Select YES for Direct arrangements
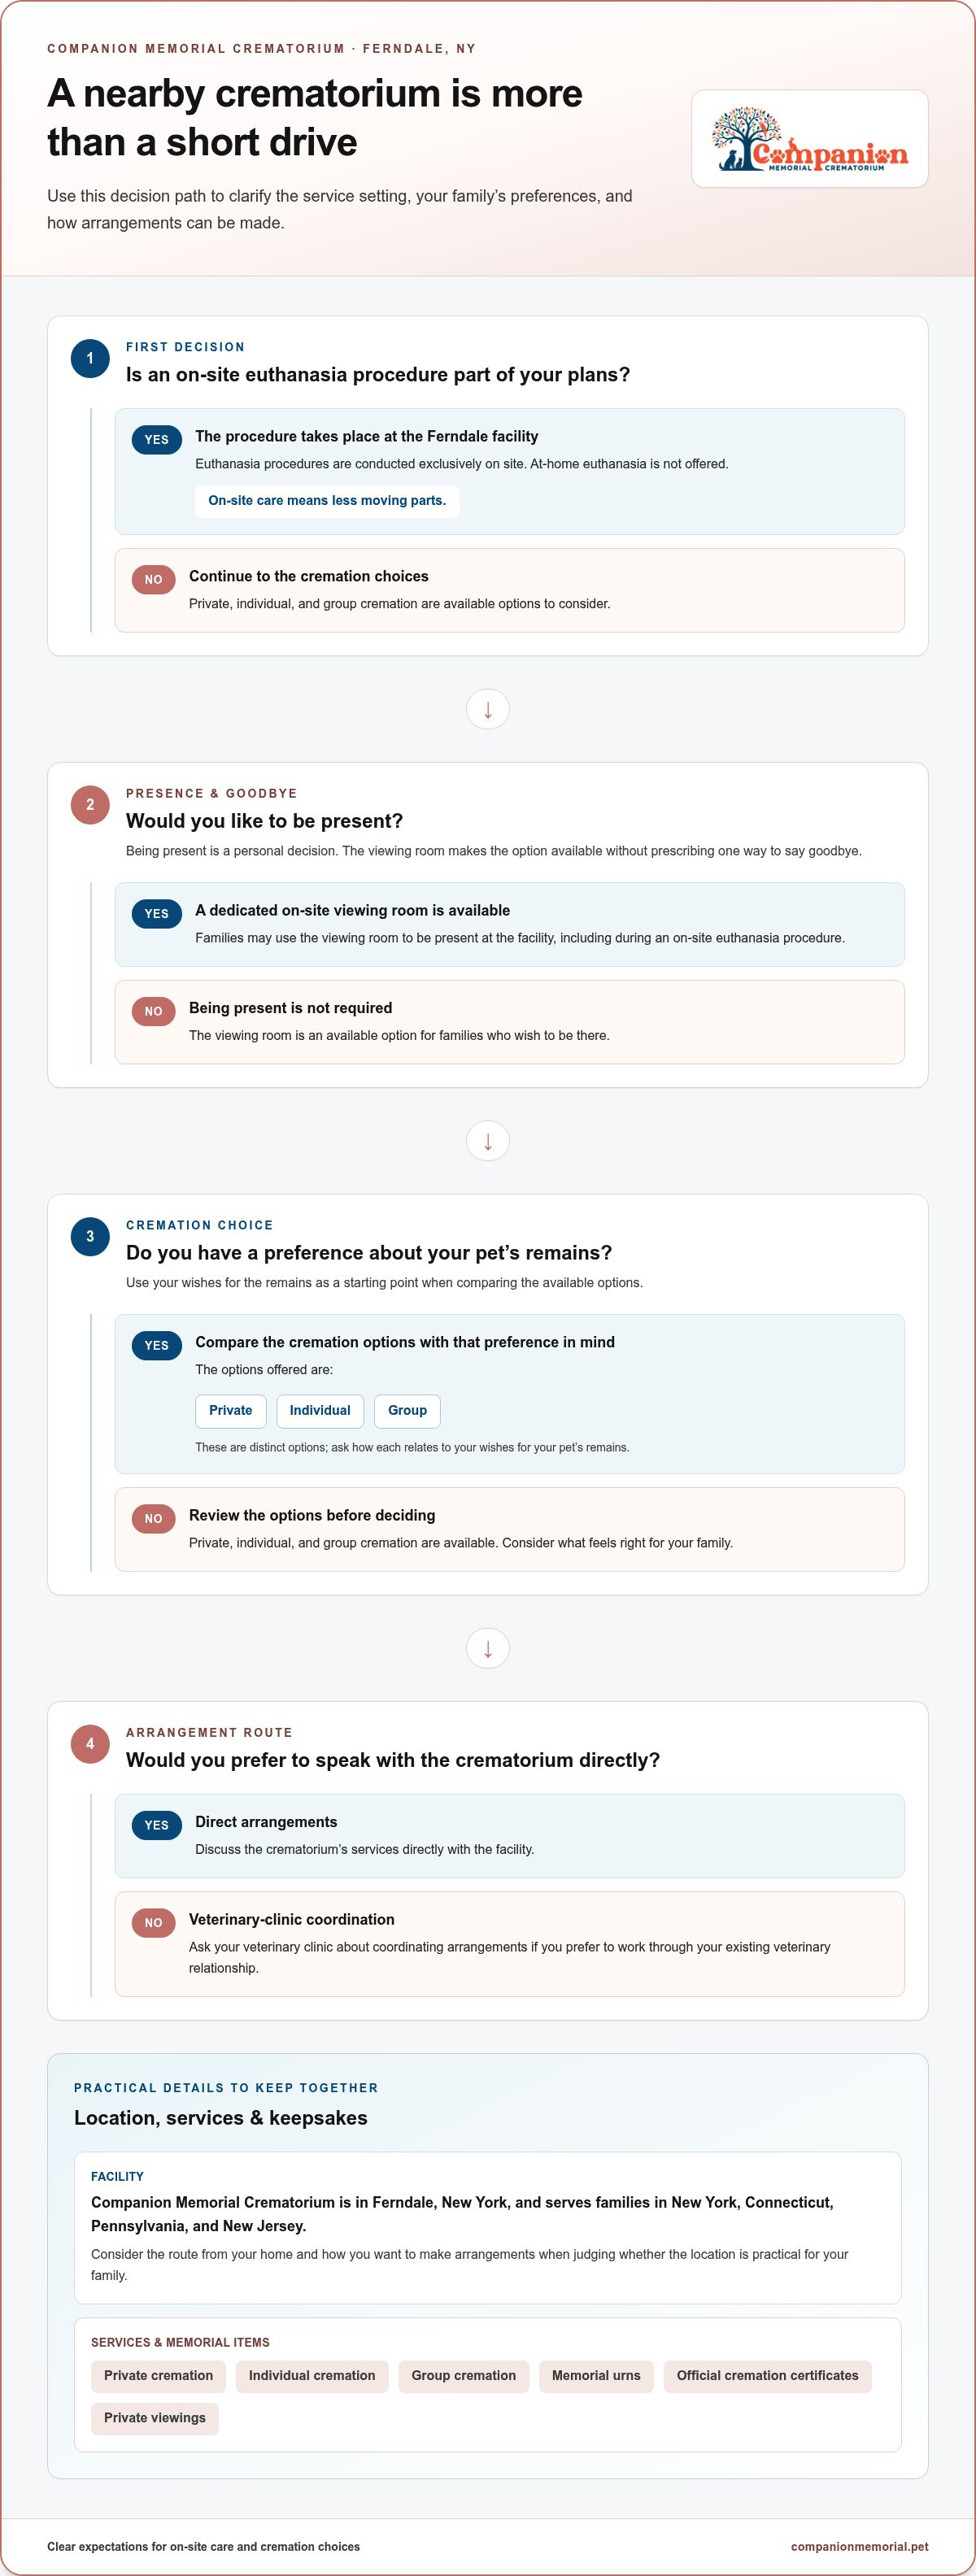This screenshot has width=976, height=2576. [157, 1824]
